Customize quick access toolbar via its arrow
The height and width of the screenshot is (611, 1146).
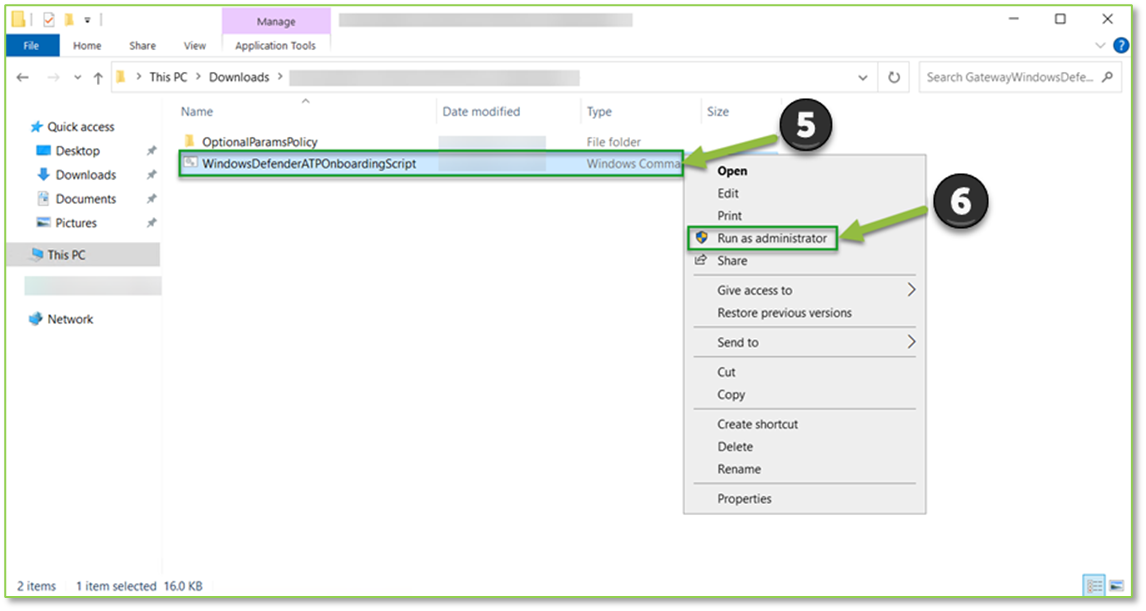pyautogui.click(x=86, y=18)
